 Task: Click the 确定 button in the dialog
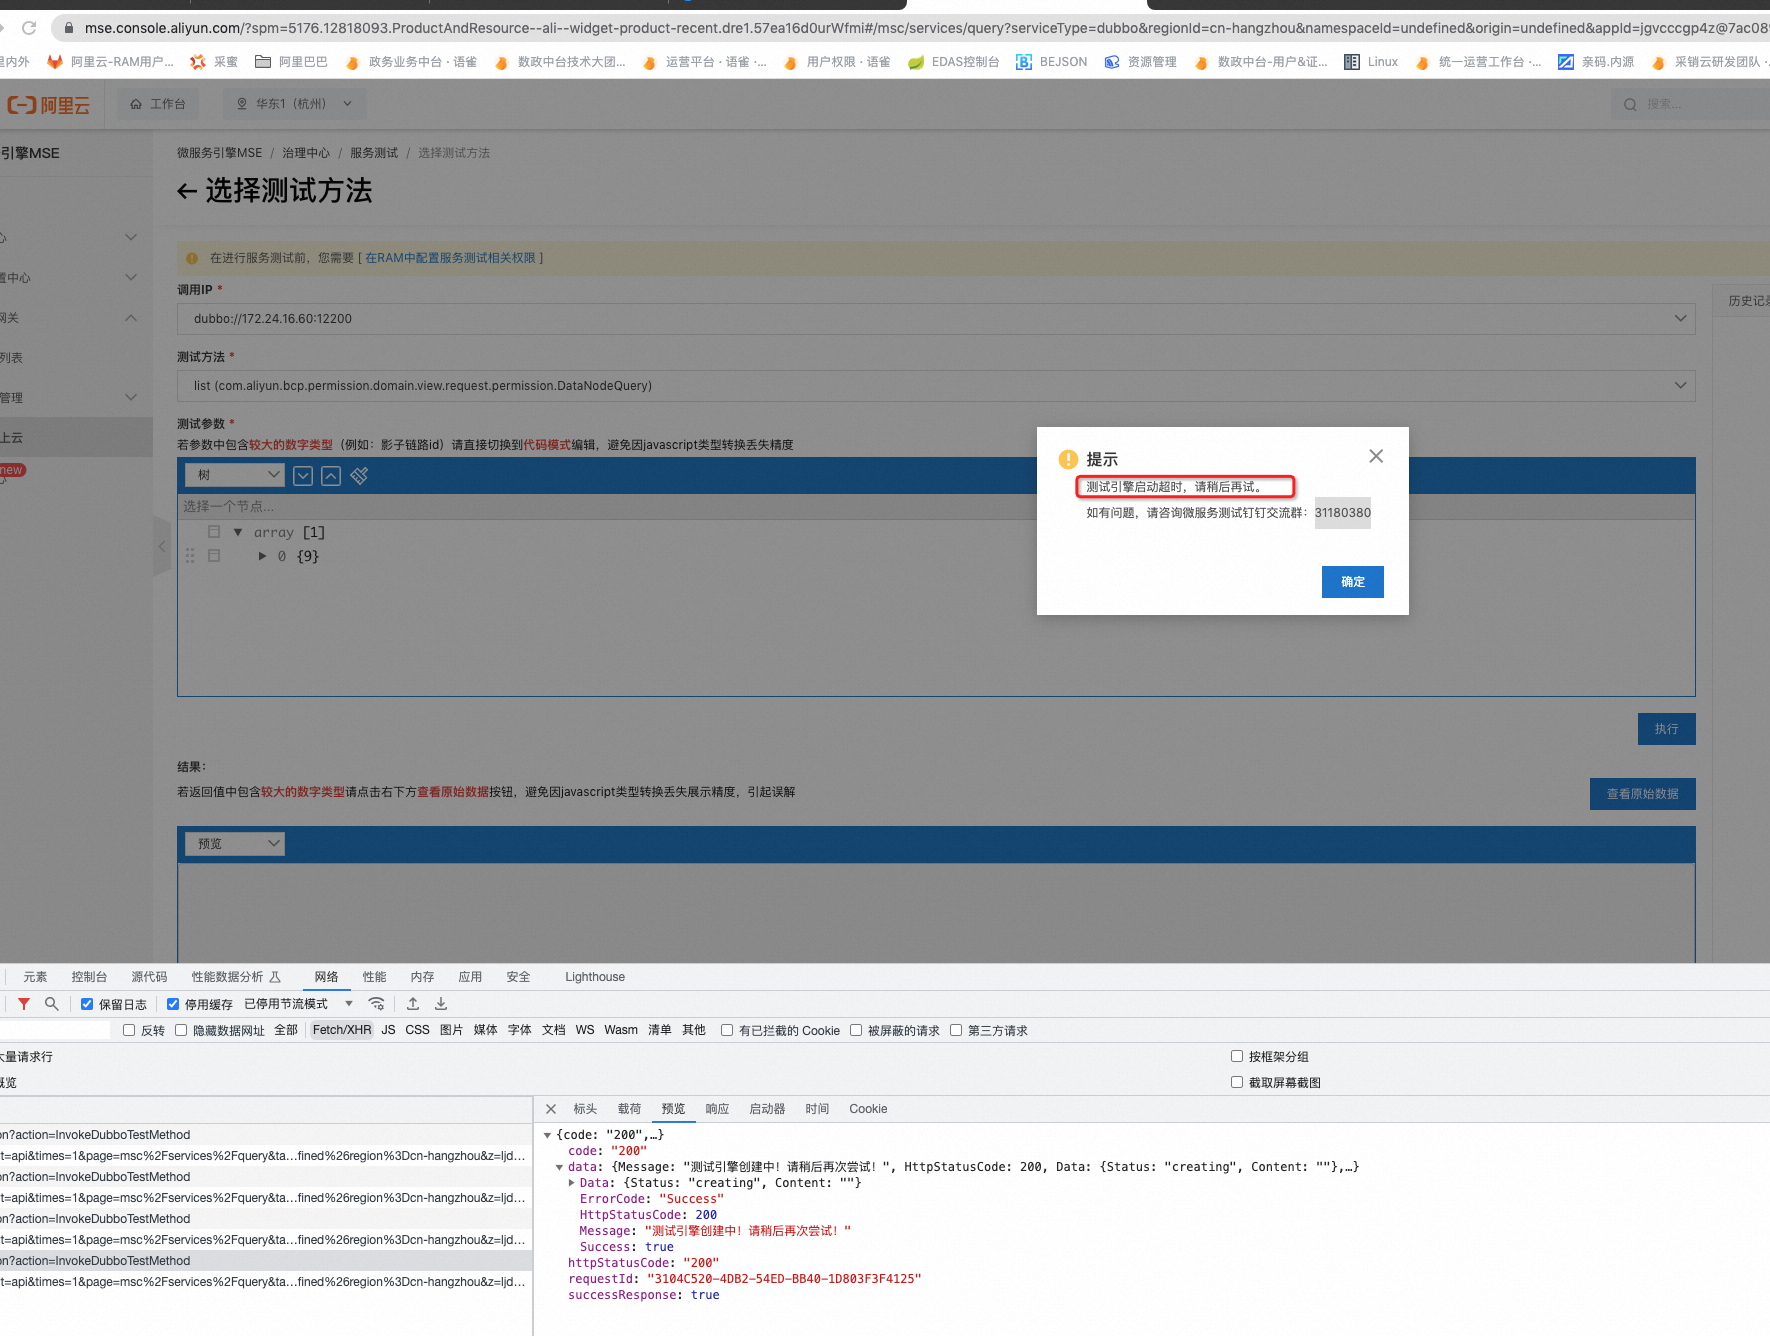point(1352,582)
